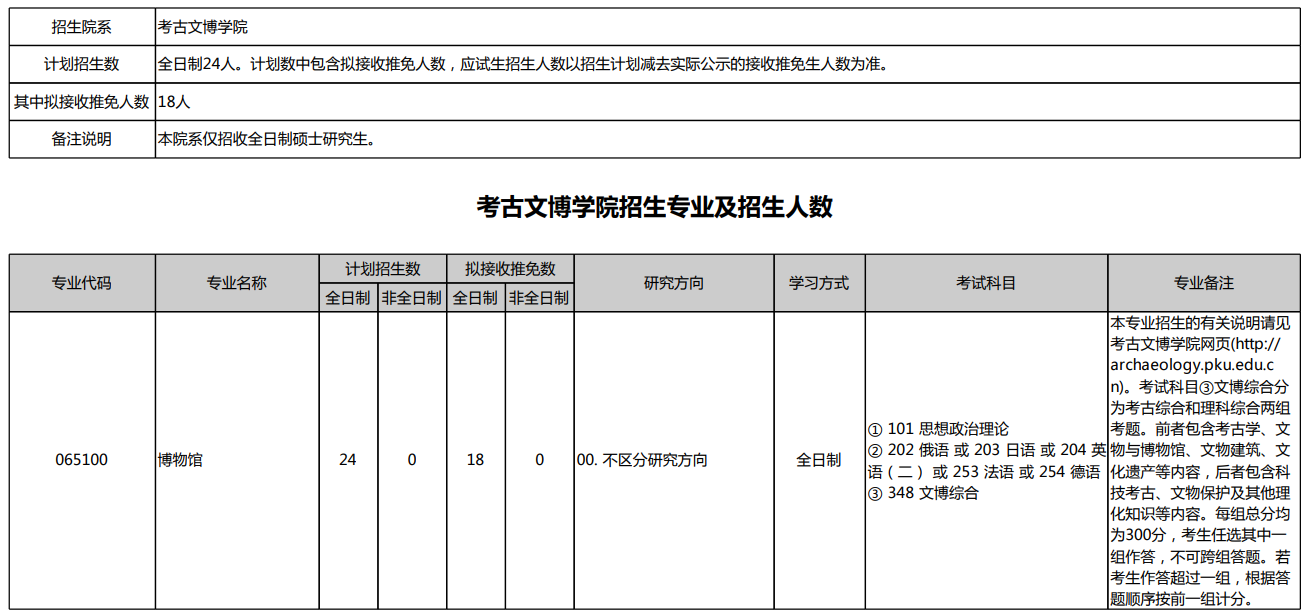
Task: Click the 备注说明 label cell
Action: coord(81,139)
